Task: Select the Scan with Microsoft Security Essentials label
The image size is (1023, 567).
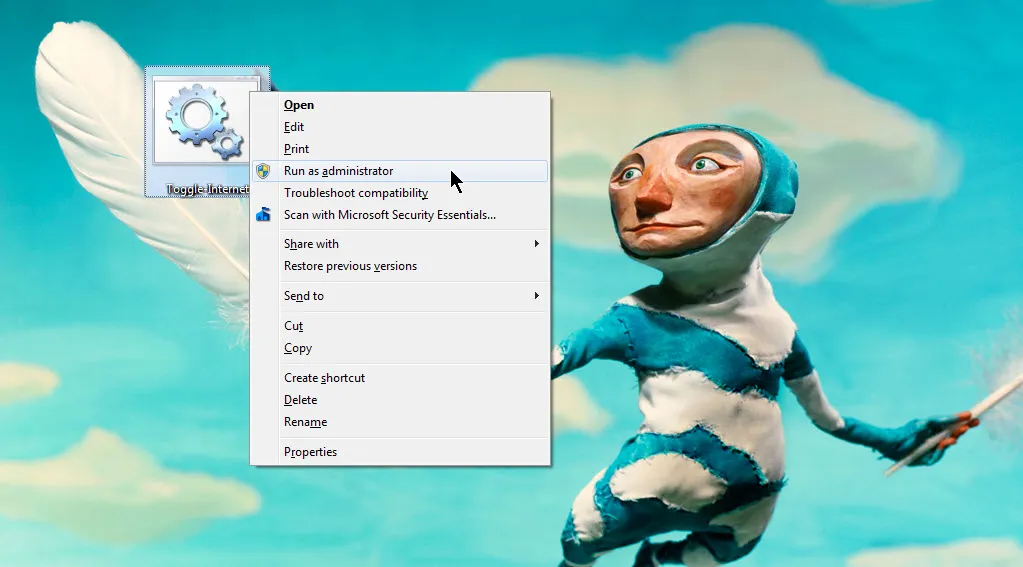Action: click(x=389, y=215)
